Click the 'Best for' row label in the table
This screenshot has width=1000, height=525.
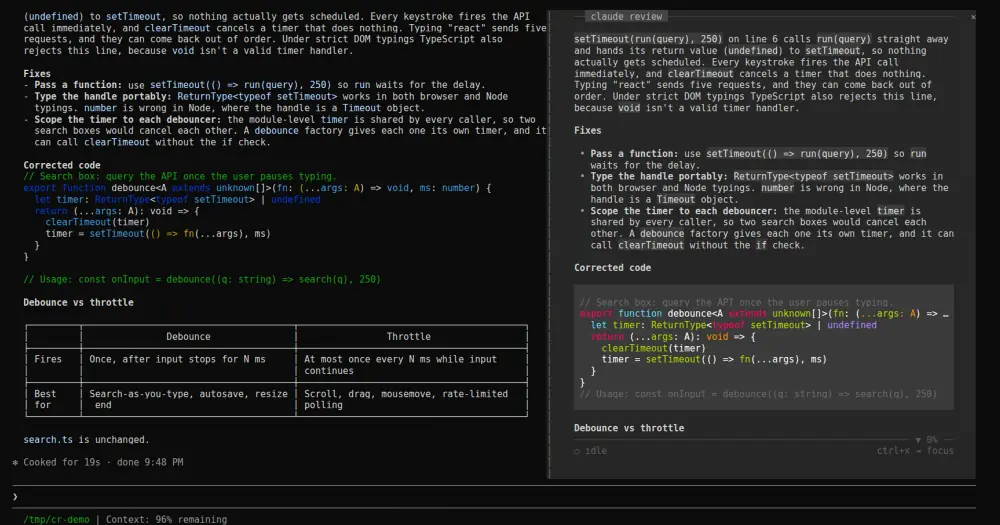(45, 399)
